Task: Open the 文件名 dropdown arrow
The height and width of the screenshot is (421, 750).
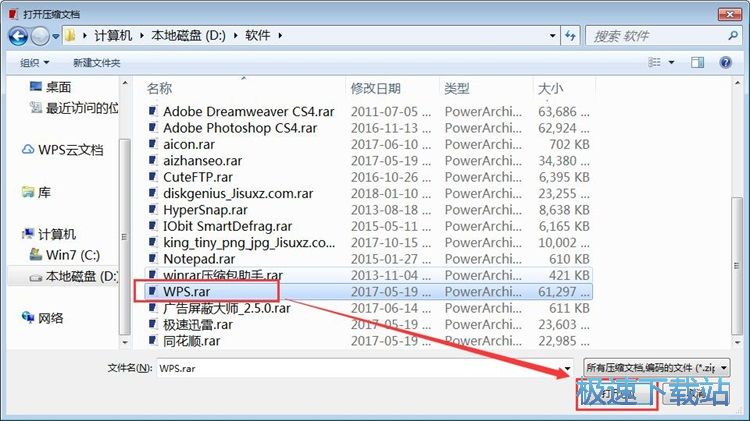Action: (x=567, y=368)
